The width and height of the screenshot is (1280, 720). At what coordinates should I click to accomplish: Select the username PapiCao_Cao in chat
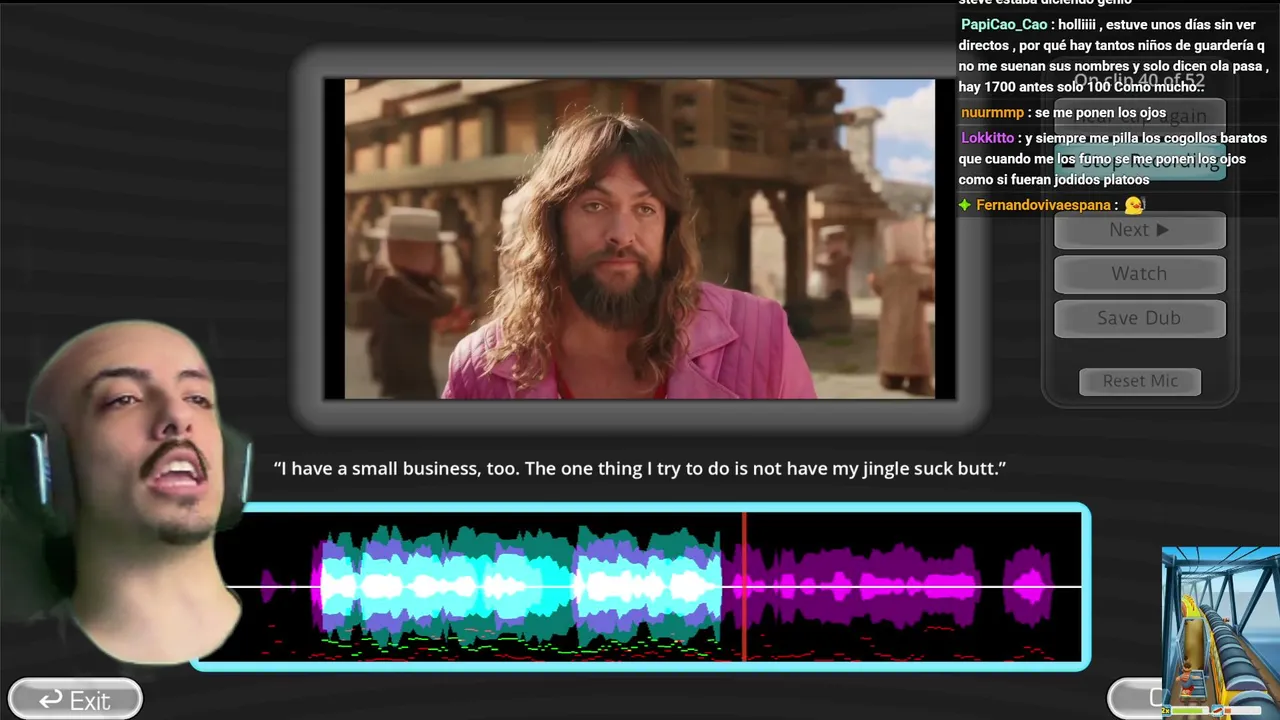(x=1004, y=25)
